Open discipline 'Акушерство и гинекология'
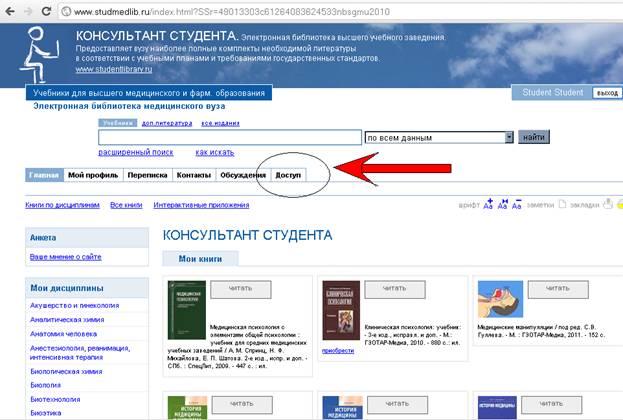Screen dimensions: 623x420 75,305
